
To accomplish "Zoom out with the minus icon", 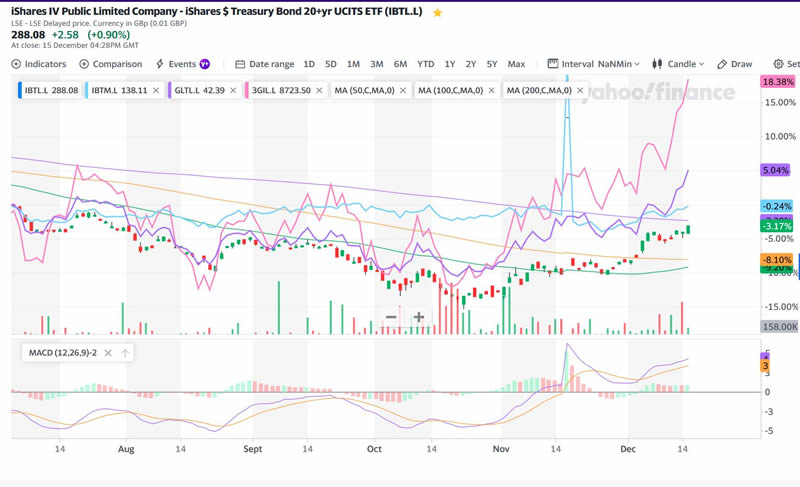I will click(391, 317).
